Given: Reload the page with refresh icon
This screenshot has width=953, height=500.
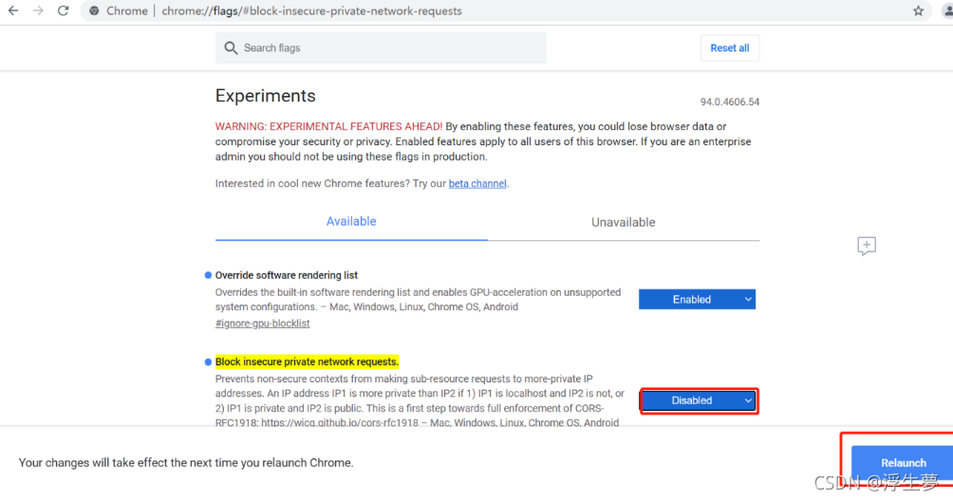Looking at the screenshot, I should click(63, 11).
